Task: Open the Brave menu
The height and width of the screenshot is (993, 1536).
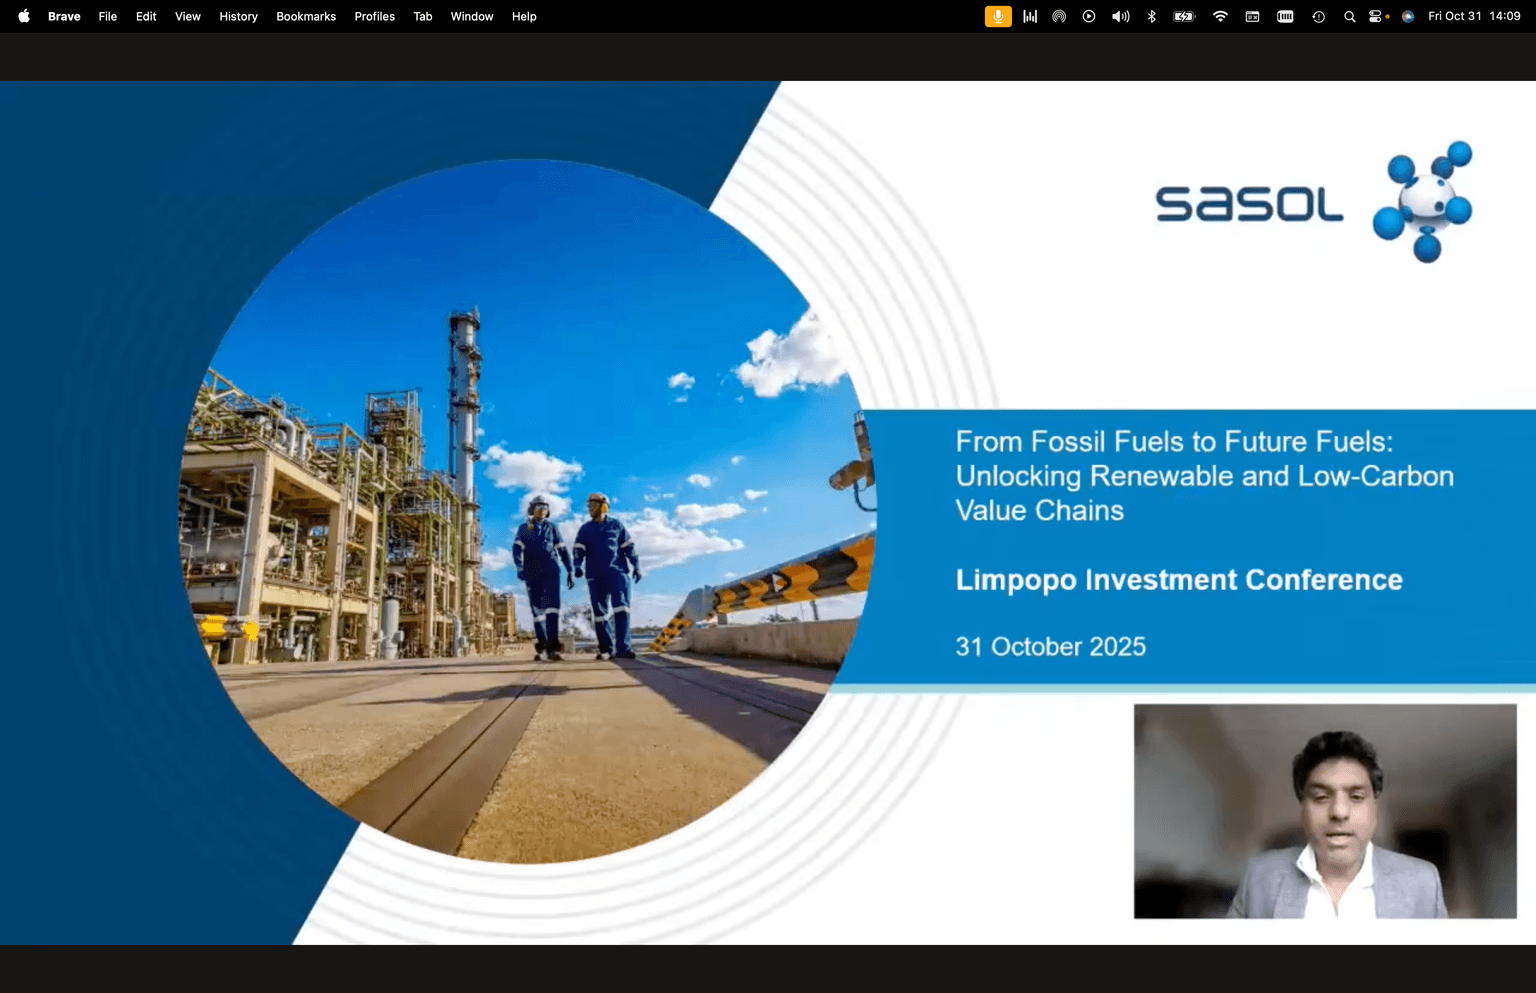Action: pos(64,16)
